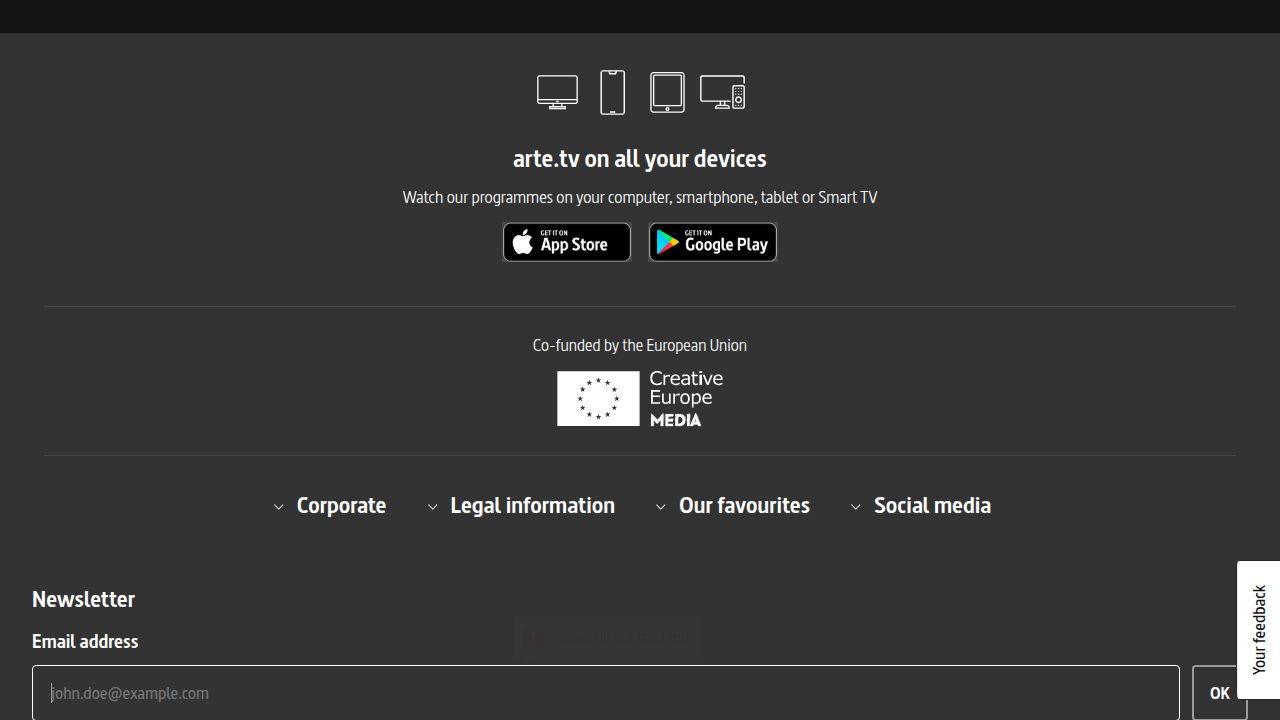1280x720 pixels.
Task: Click the smartphone device icon
Action: click(x=612, y=92)
